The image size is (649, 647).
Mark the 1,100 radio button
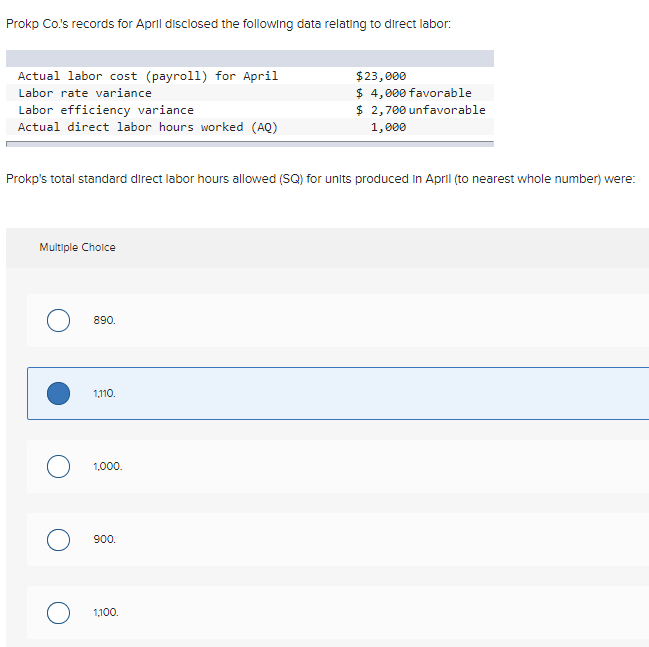(x=58, y=612)
